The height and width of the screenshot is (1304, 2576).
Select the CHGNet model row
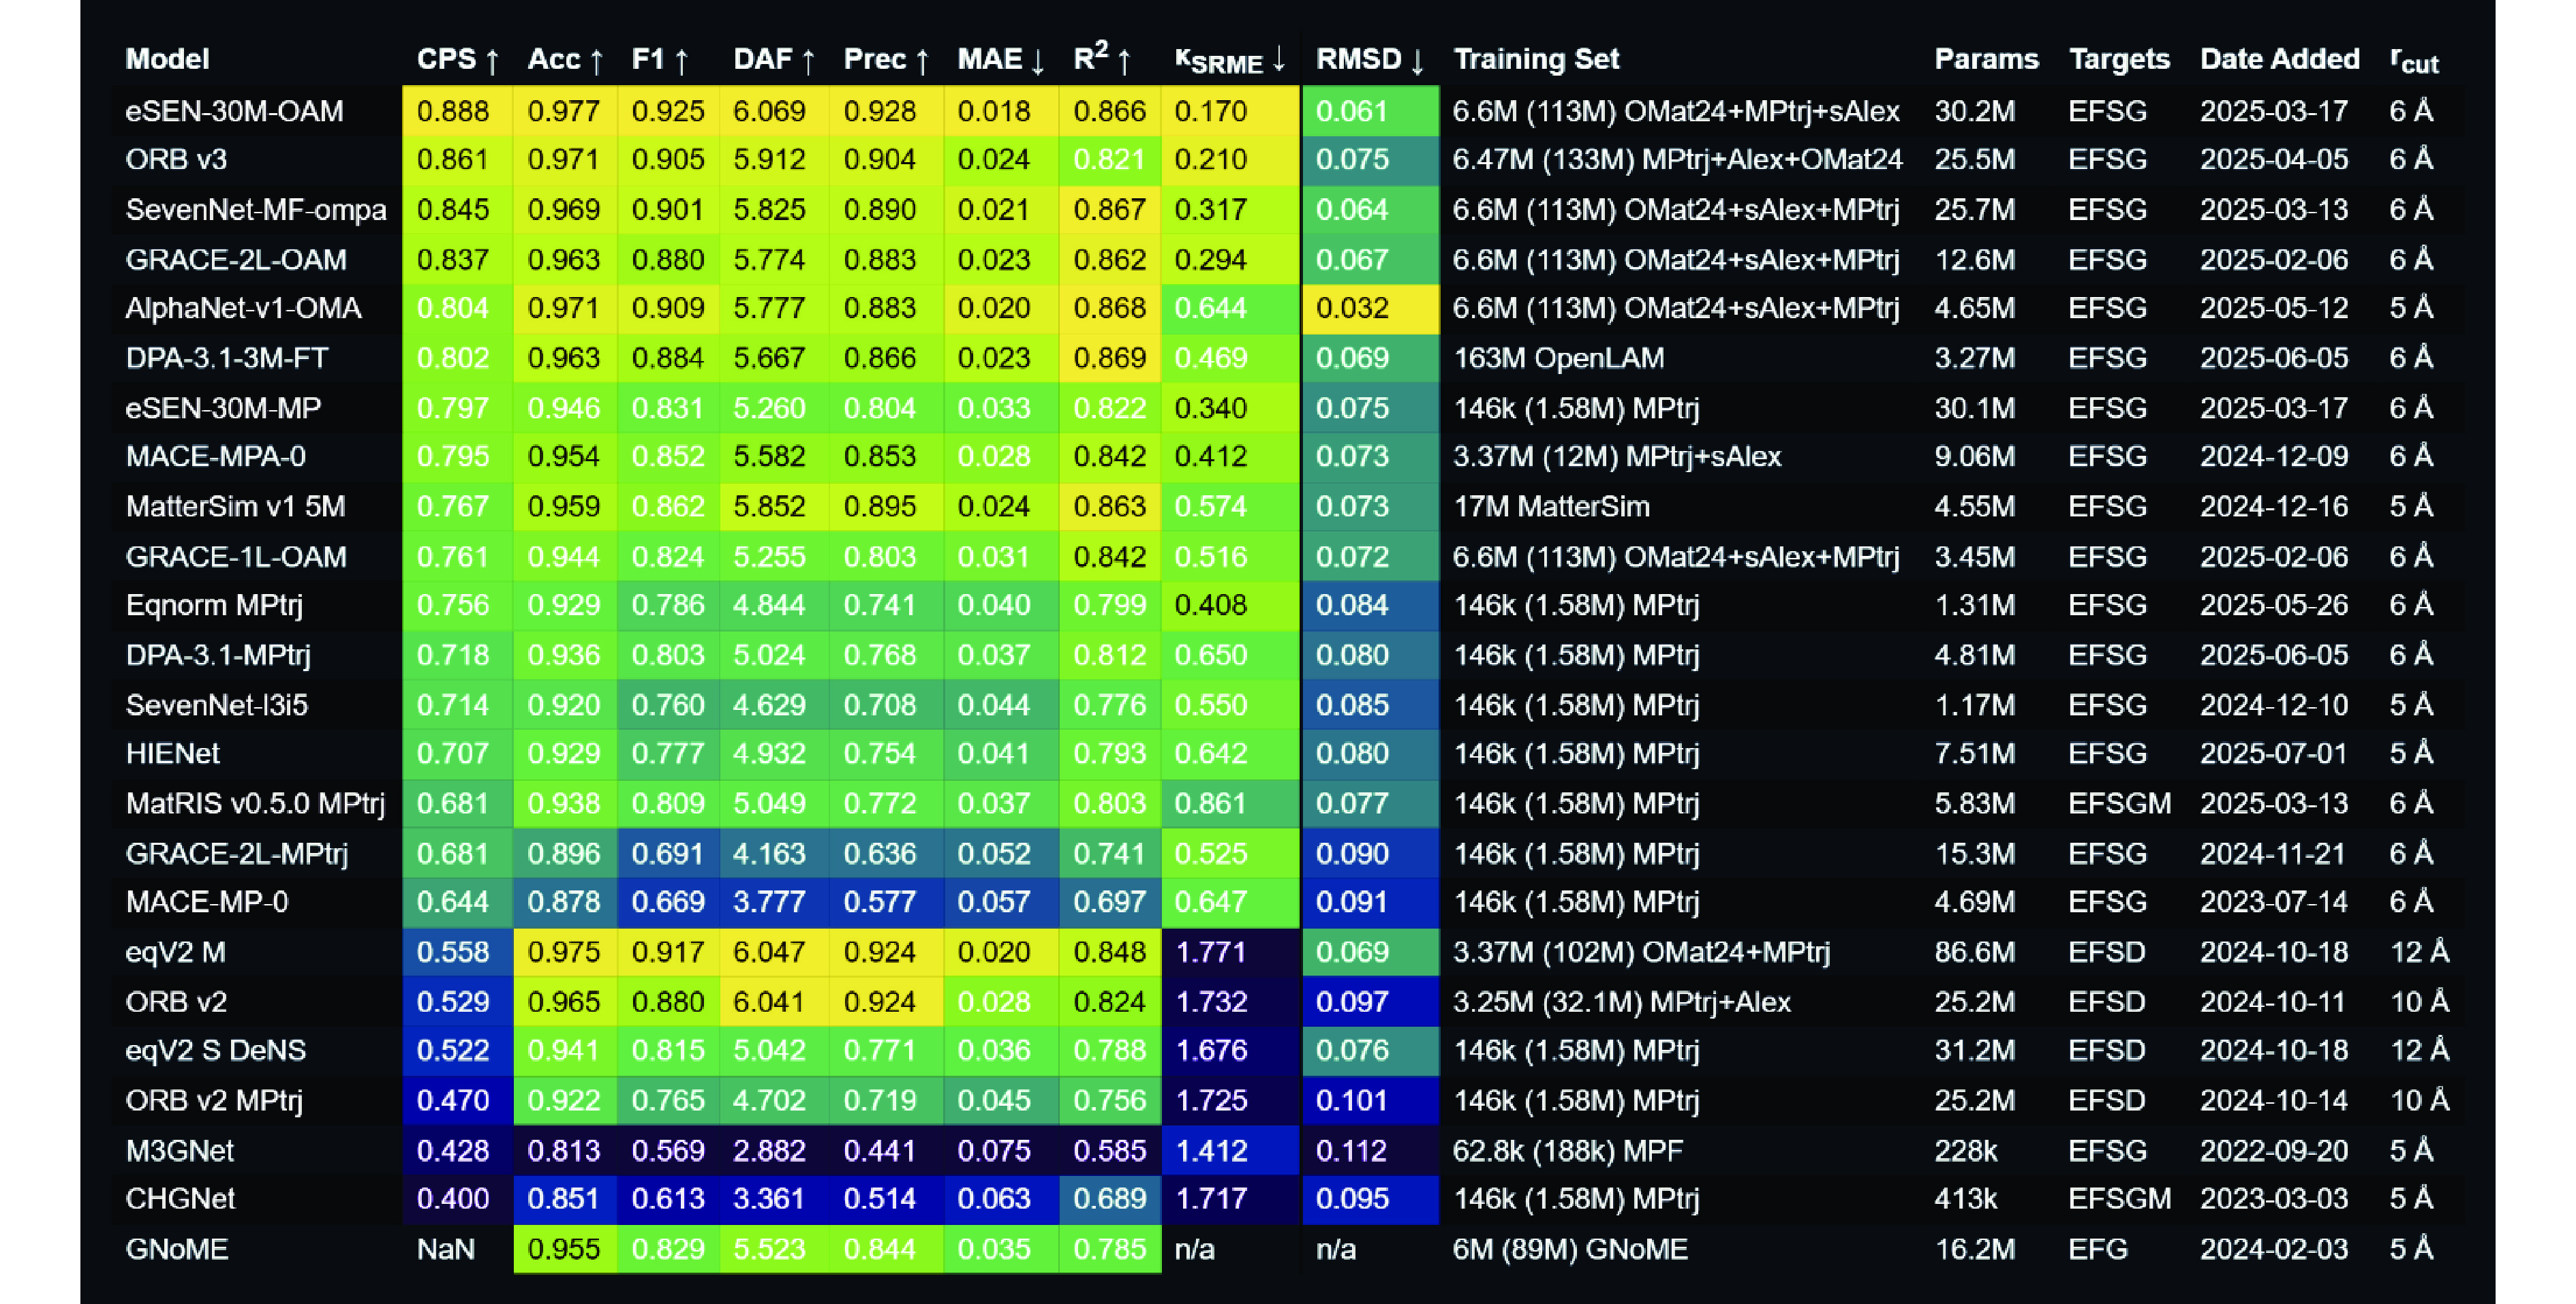point(180,1199)
